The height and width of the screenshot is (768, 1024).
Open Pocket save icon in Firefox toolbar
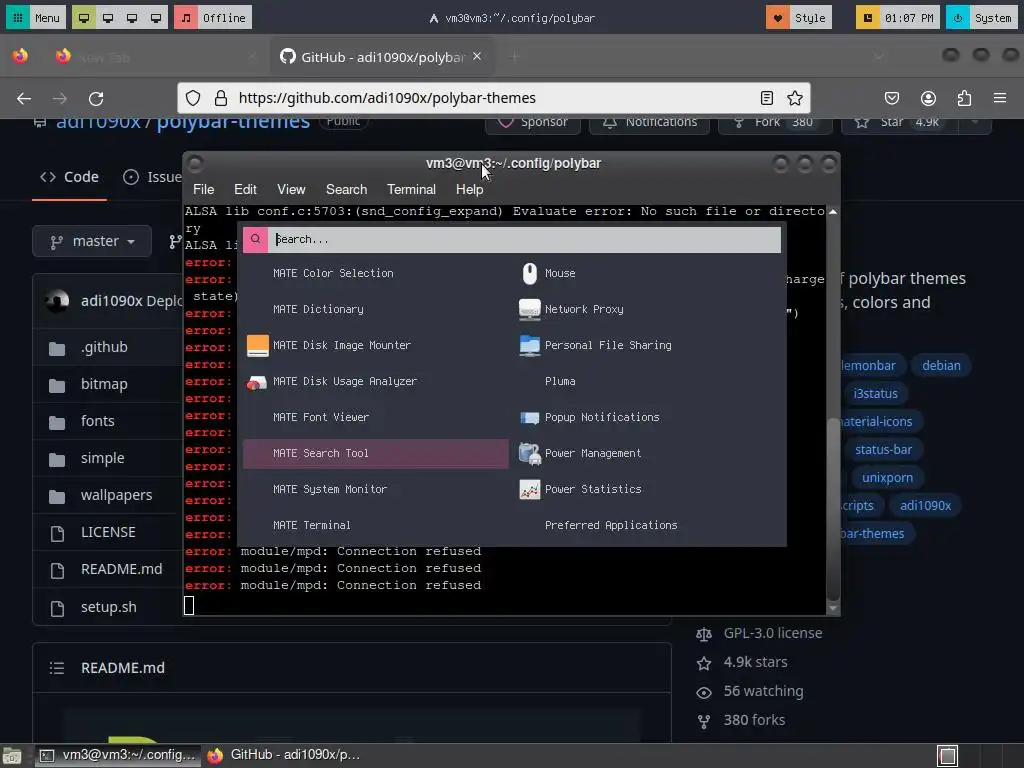pyautogui.click(x=891, y=98)
